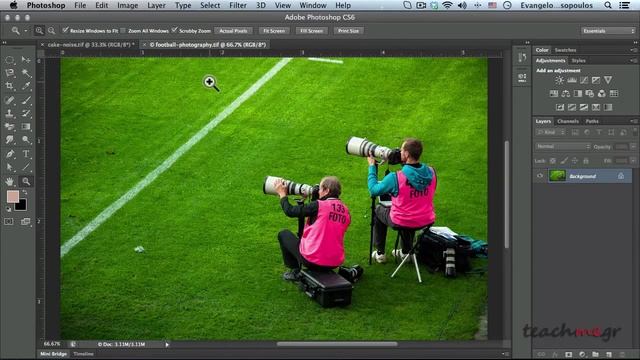Toggle lock all

(586, 161)
